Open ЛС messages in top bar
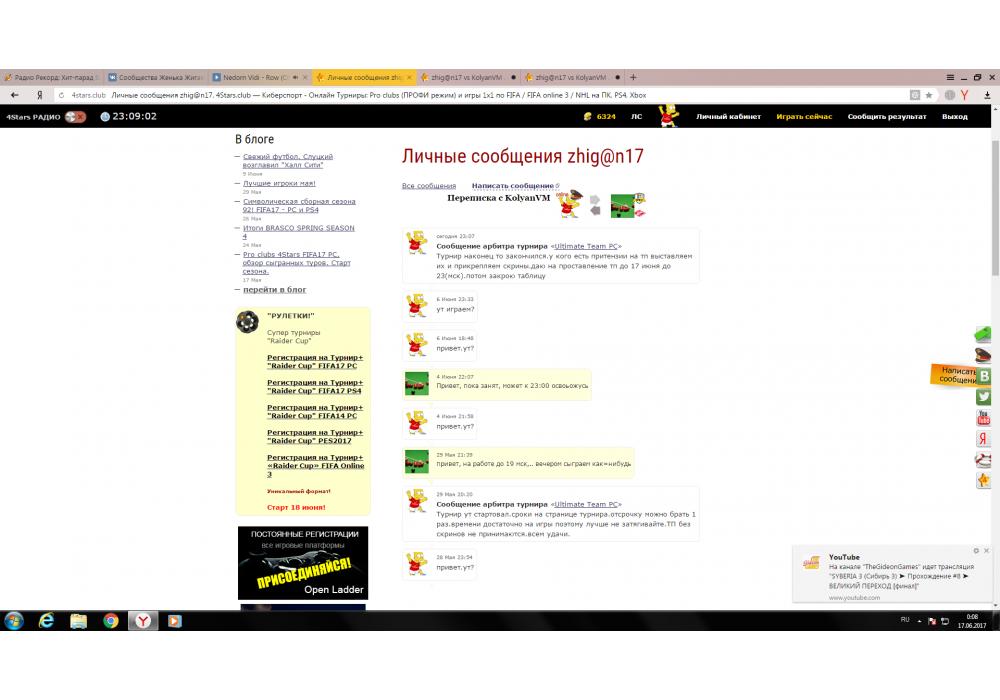 click(x=636, y=117)
